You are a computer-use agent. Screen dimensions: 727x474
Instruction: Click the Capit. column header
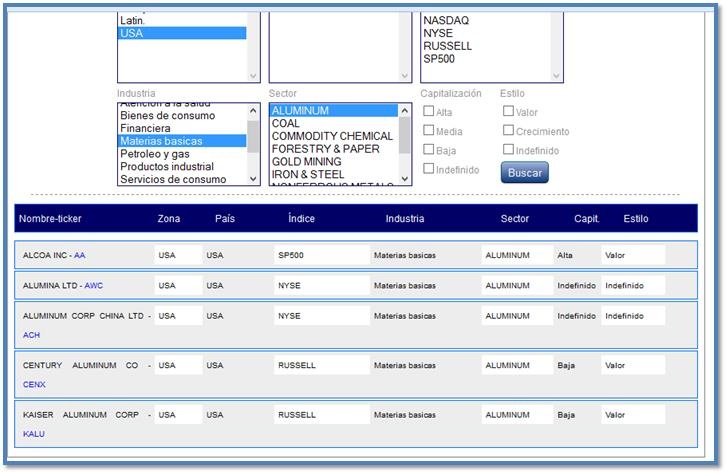(587, 218)
